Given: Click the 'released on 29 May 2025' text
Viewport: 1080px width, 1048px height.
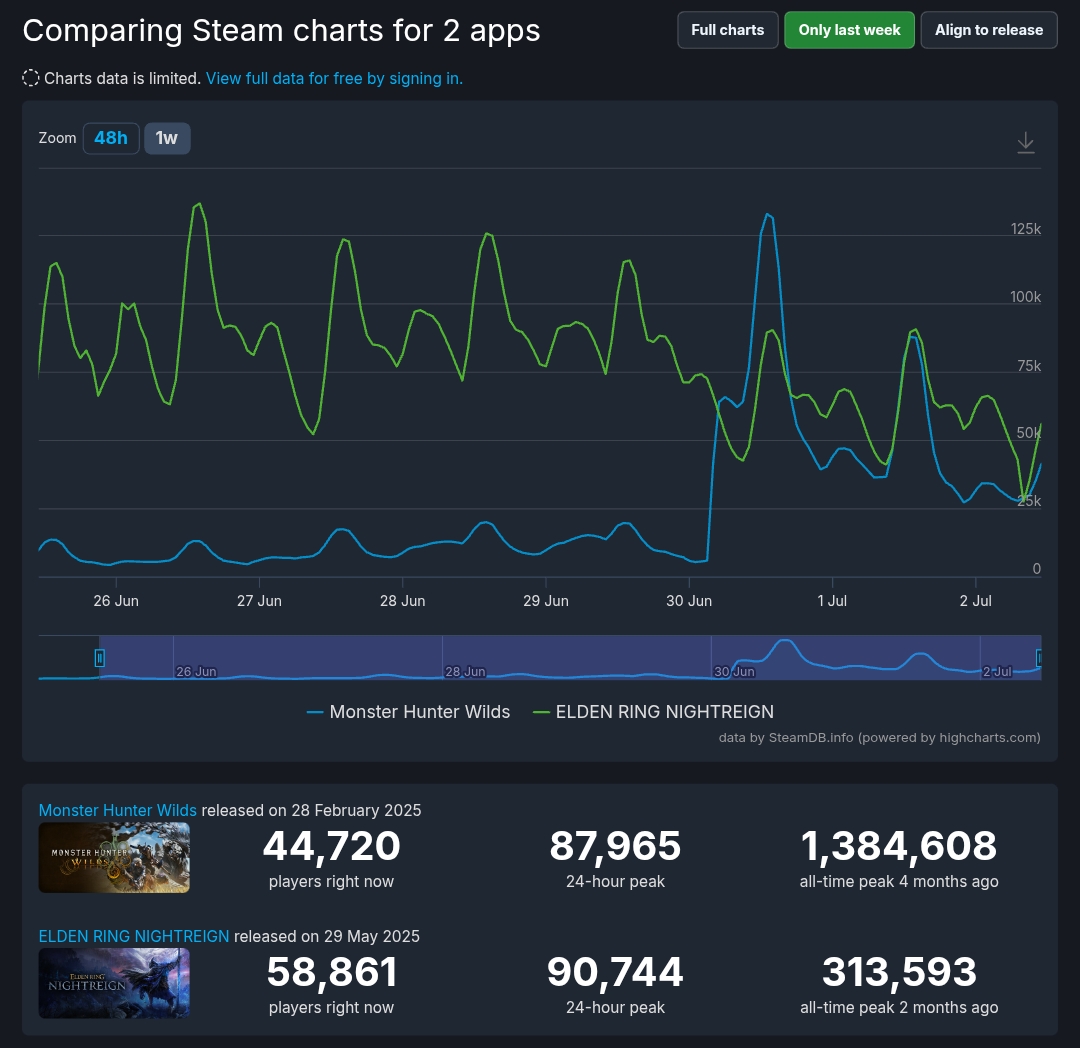Looking at the screenshot, I should click(x=327, y=936).
